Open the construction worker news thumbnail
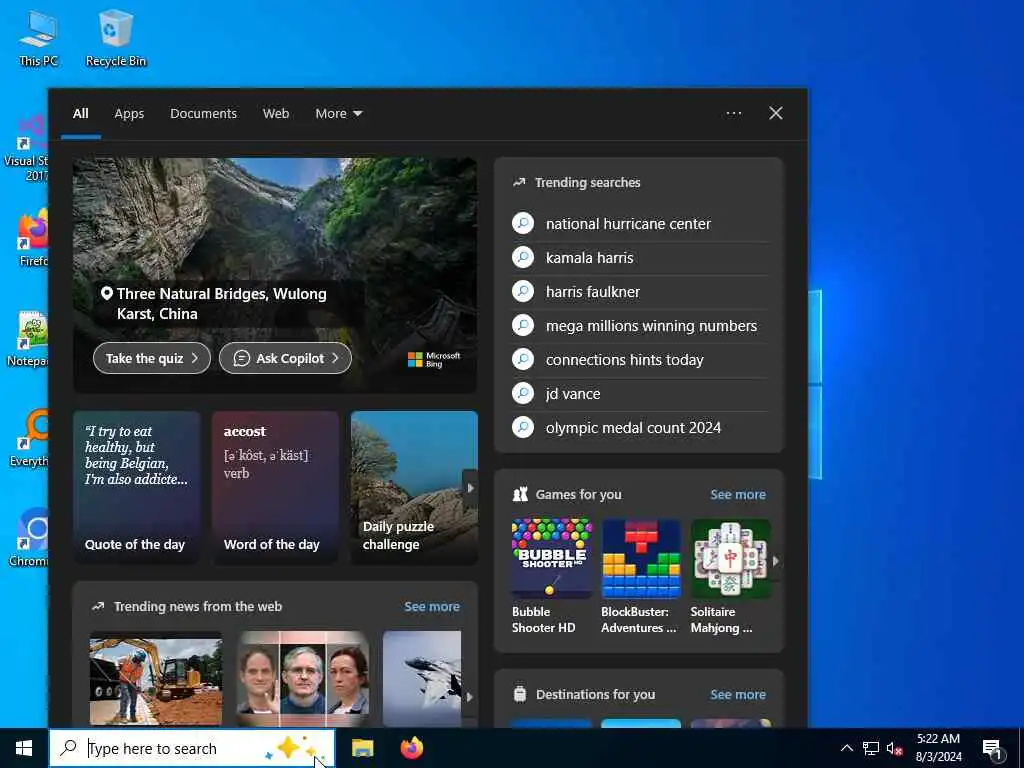1024x768 pixels. (x=155, y=679)
